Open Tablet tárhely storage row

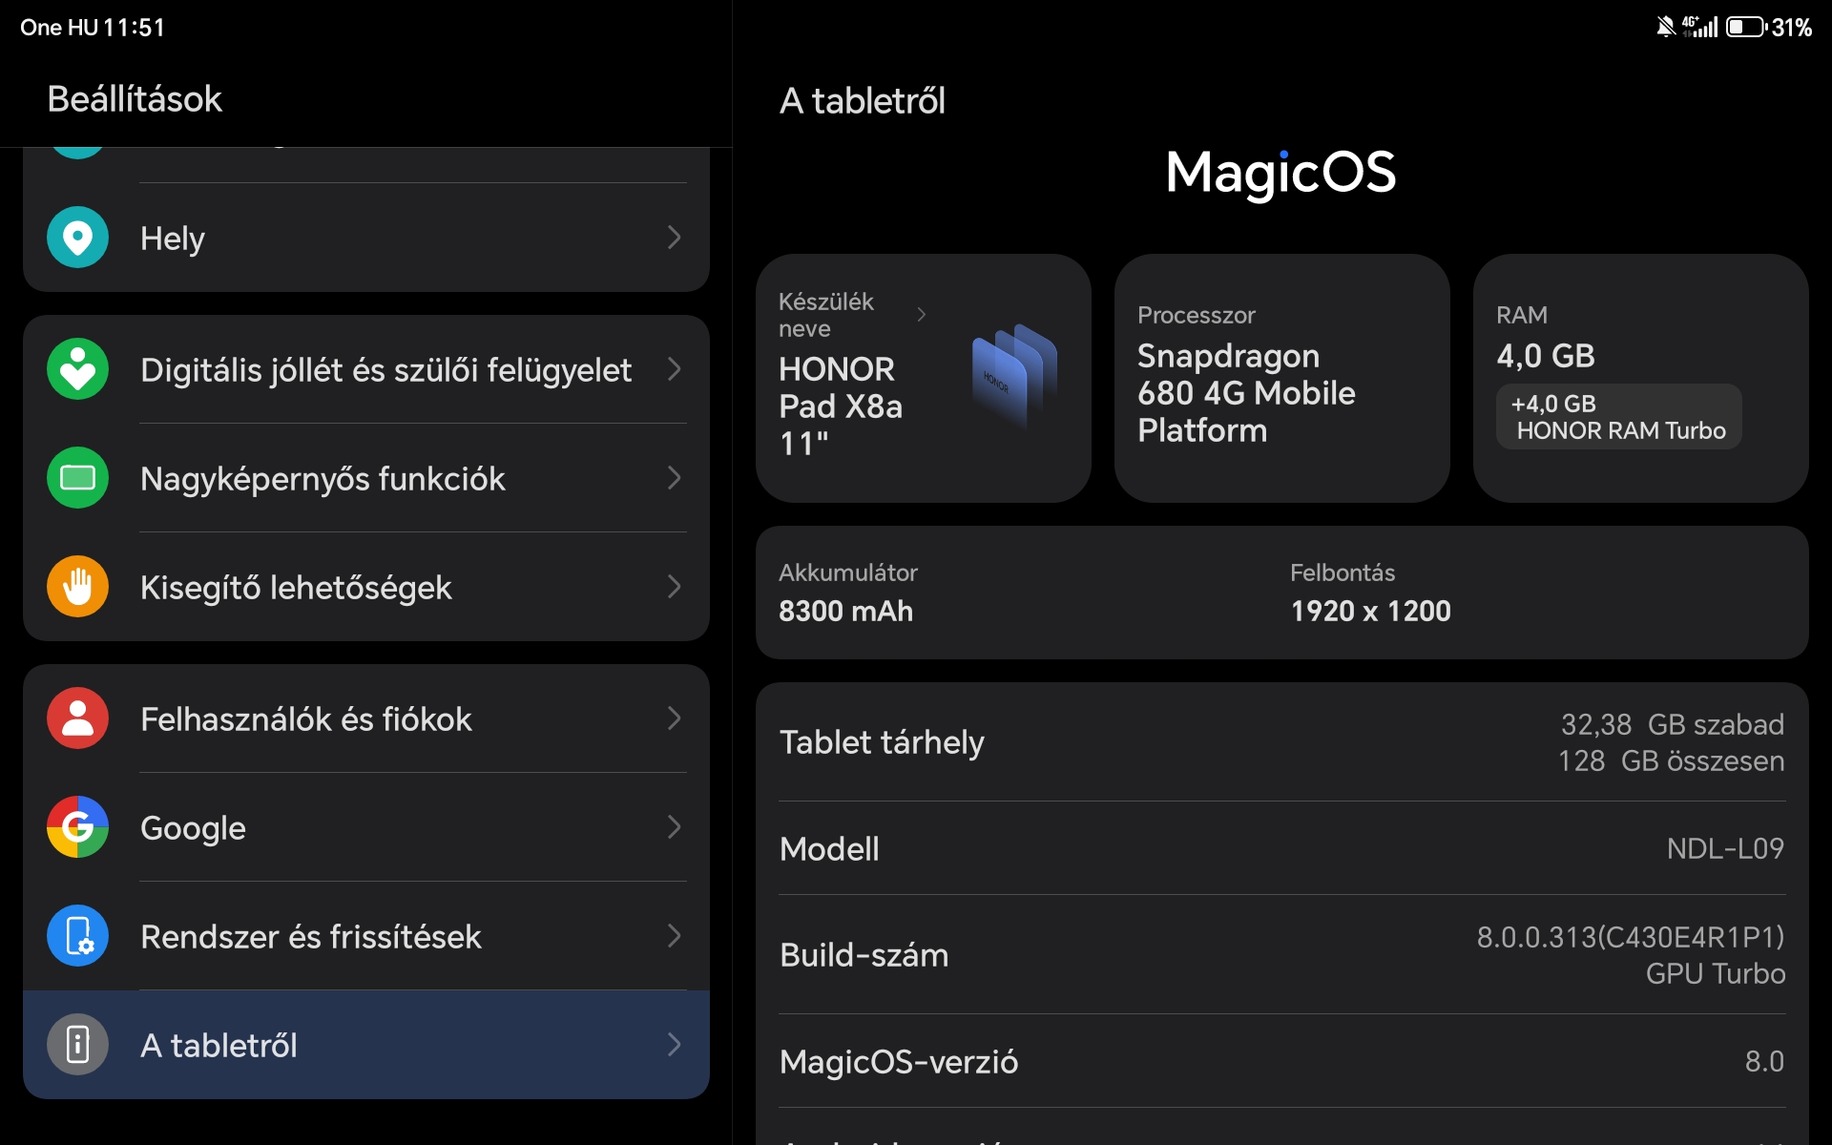pyautogui.click(x=1282, y=742)
